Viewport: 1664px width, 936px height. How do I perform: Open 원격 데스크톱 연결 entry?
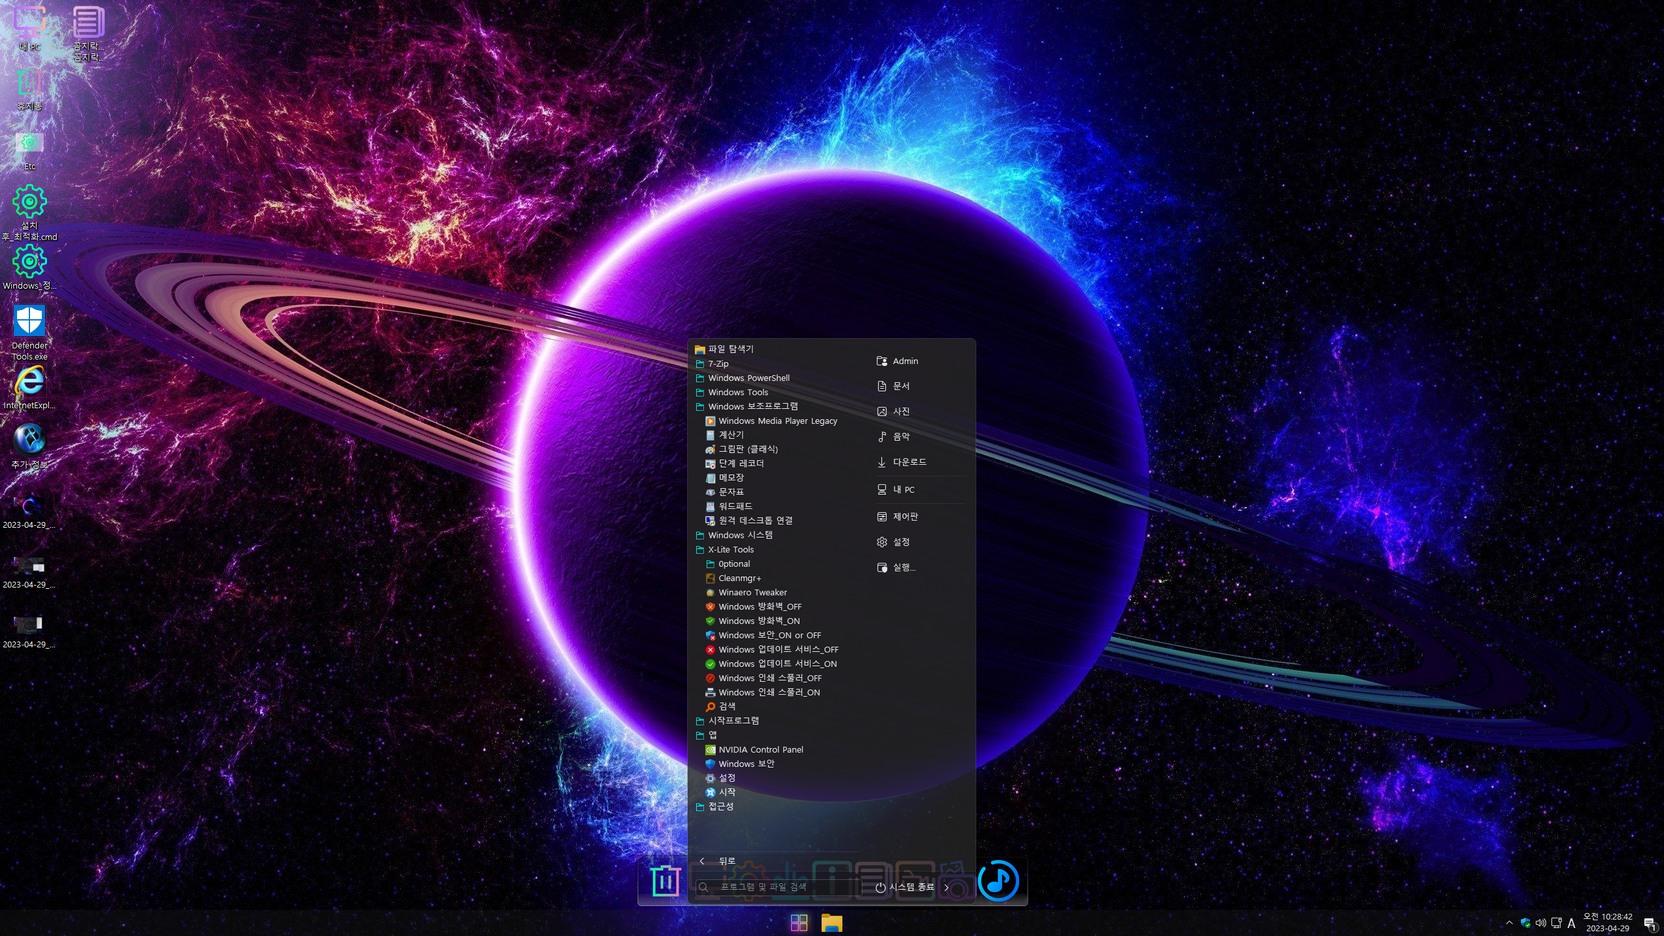(x=749, y=520)
